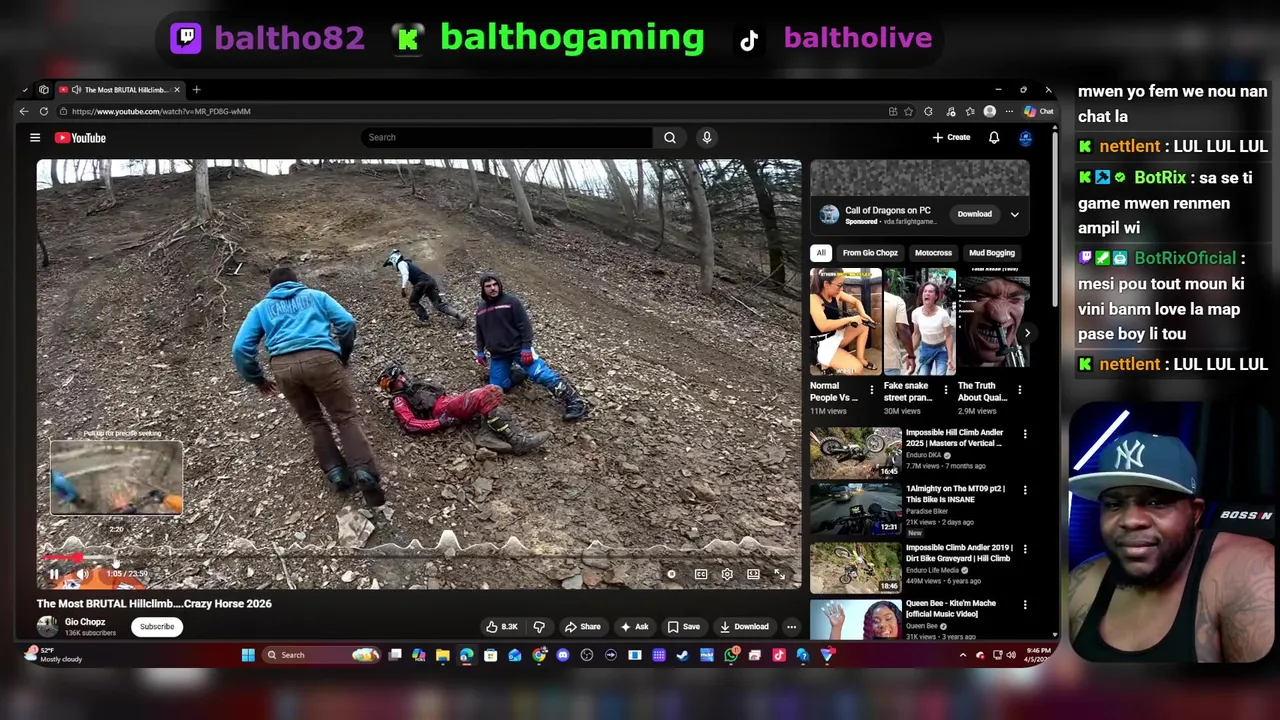The width and height of the screenshot is (1280, 720).
Task: Close The Most BRUTAL Hillclimb tab
Action: [x=177, y=90]
